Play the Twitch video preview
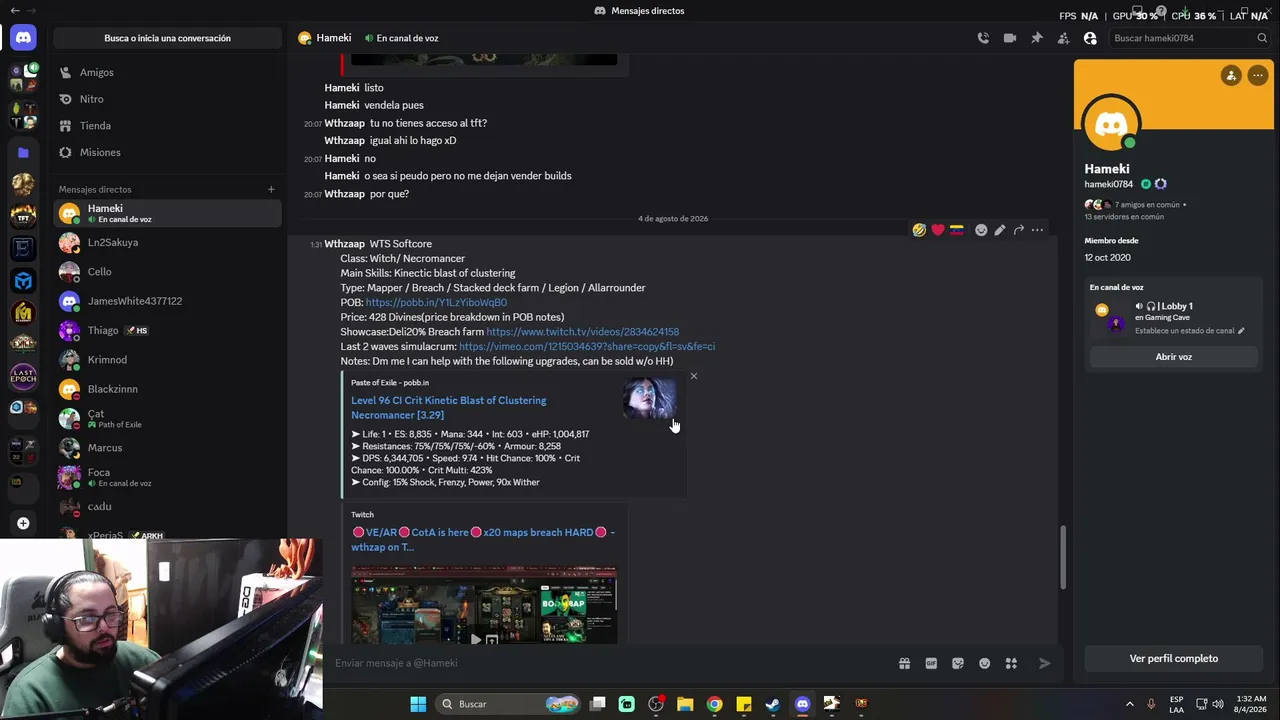The image size is (1280, 720). 476,639
